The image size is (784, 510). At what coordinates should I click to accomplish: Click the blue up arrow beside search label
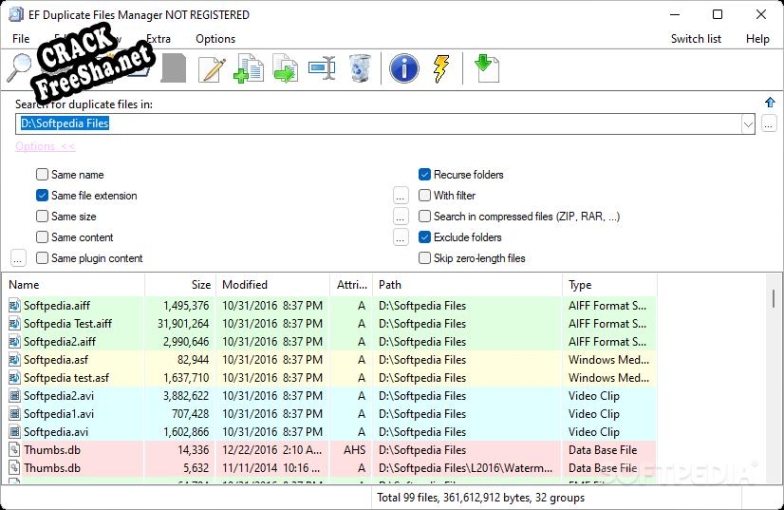(x=769, y=103)
